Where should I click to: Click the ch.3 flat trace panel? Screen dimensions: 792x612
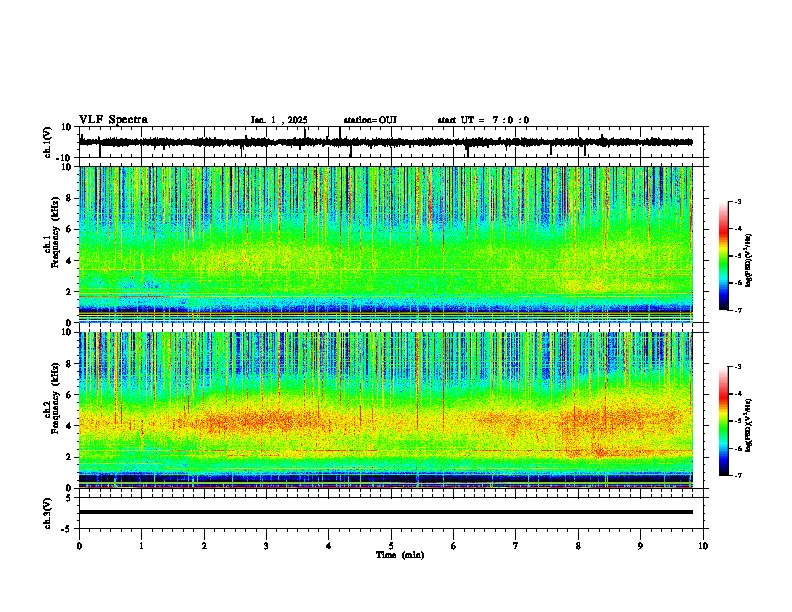(393, 513)
